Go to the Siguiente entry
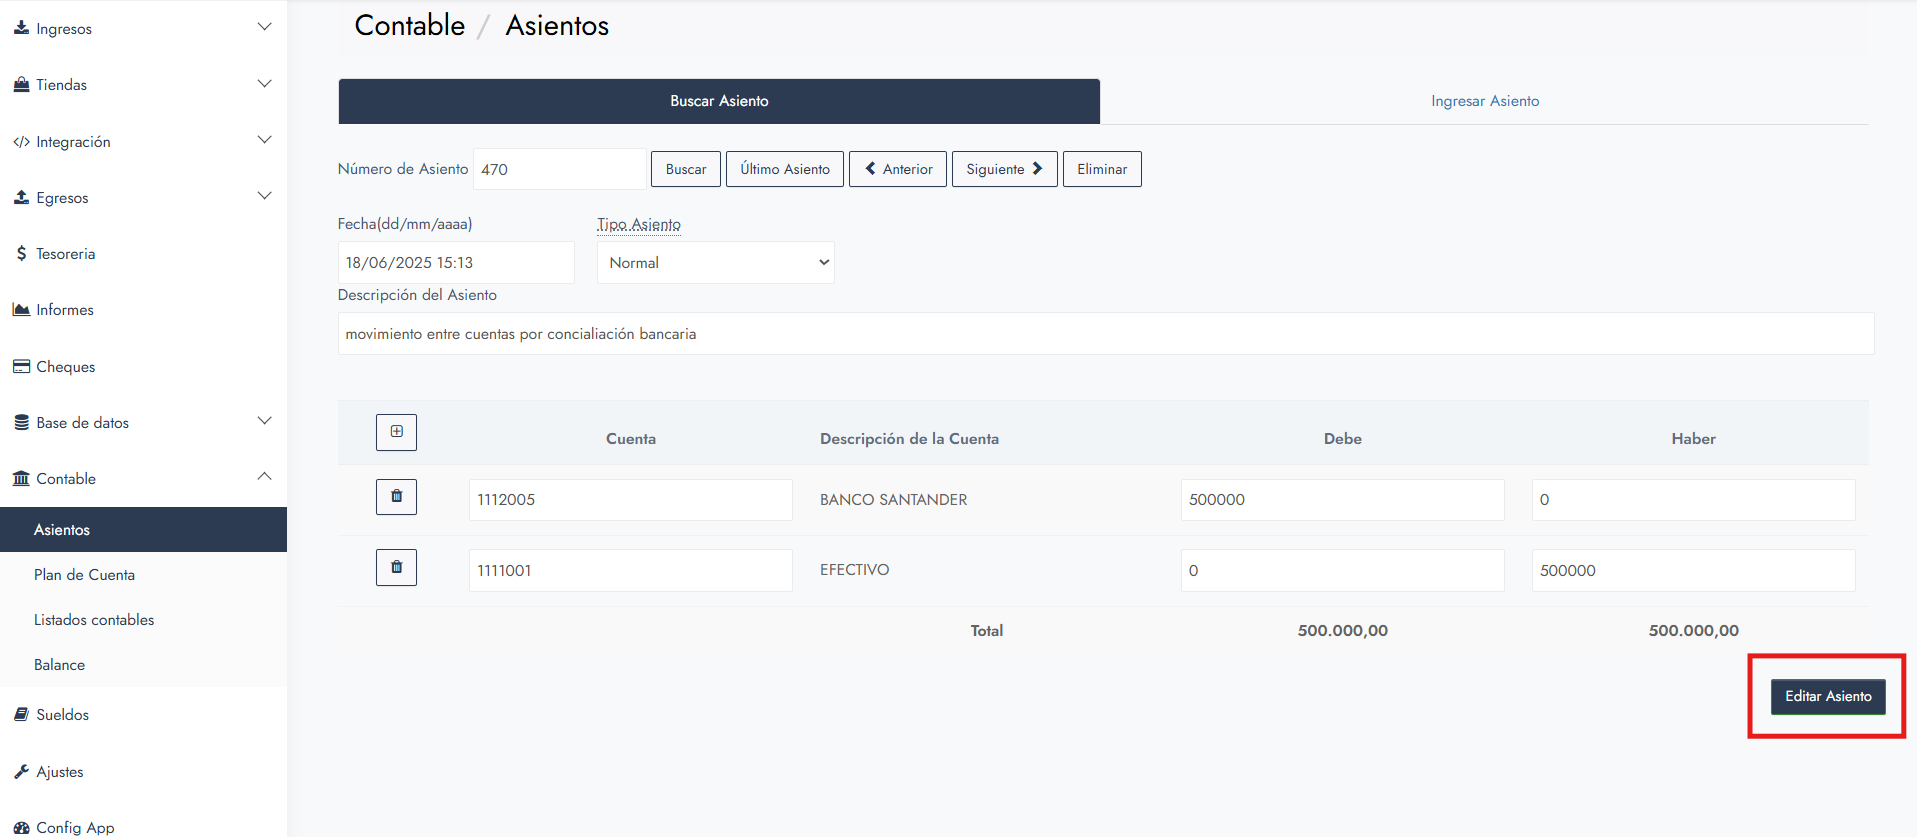The width and height of the screenshot is (1917, 837). click(x=1004, y=169)
